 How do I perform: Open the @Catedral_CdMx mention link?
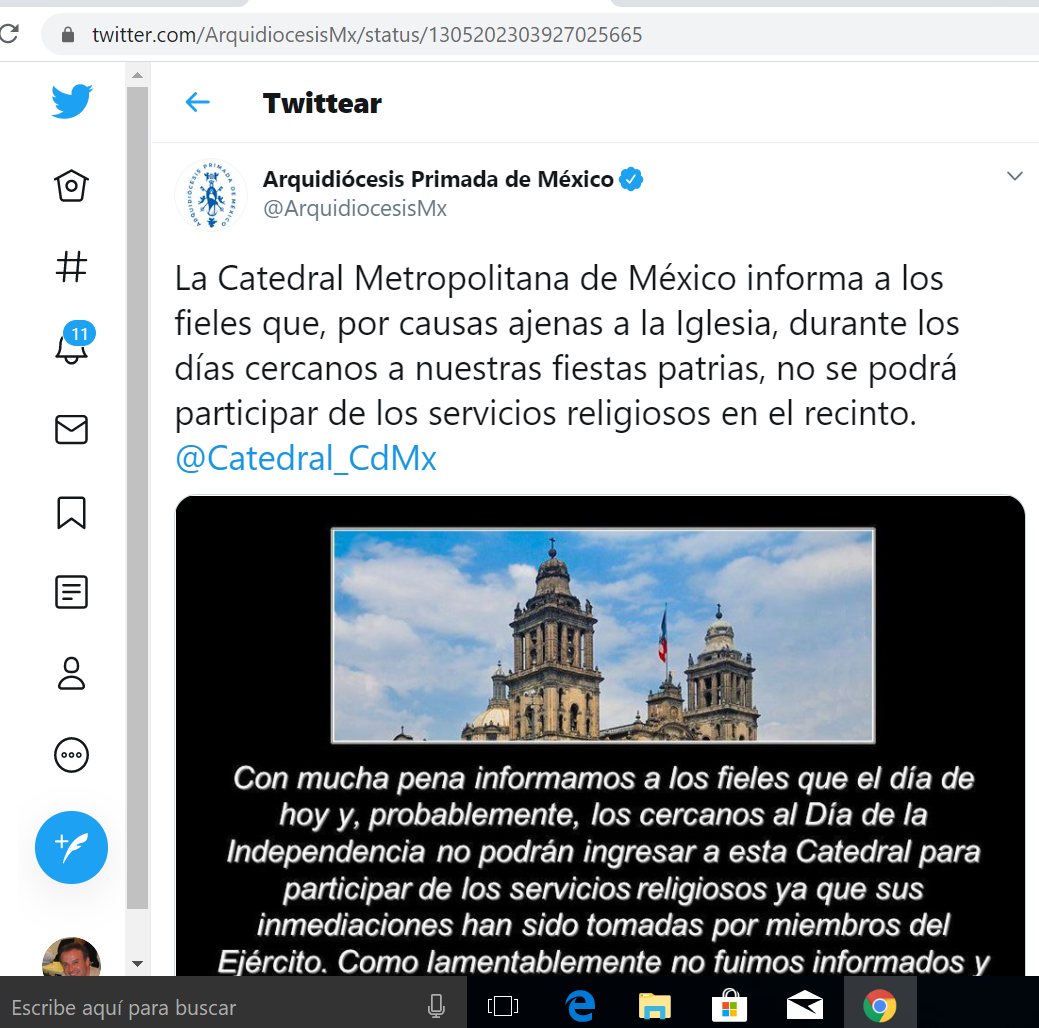click(306, 458)
